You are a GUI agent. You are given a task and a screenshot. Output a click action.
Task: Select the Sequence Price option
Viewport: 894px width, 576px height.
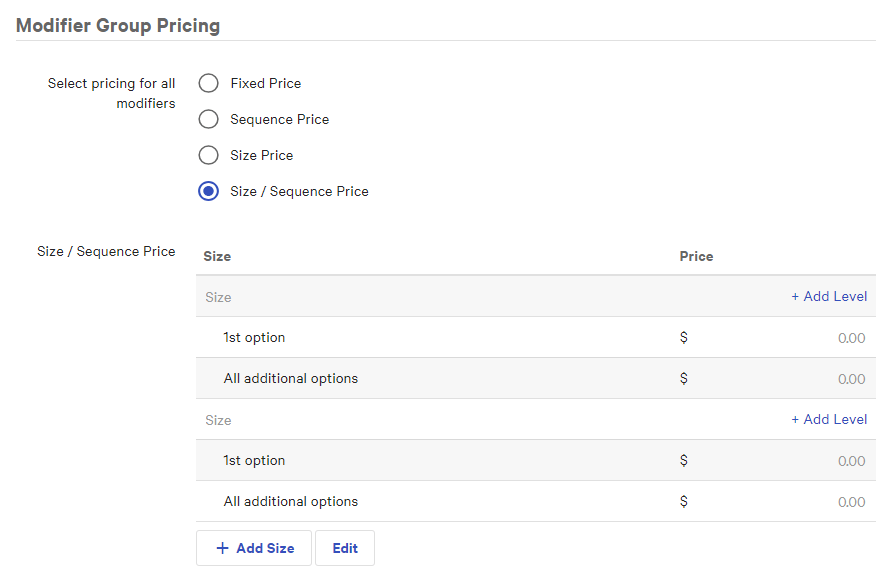pyautogui.click(x=208, y=119)
